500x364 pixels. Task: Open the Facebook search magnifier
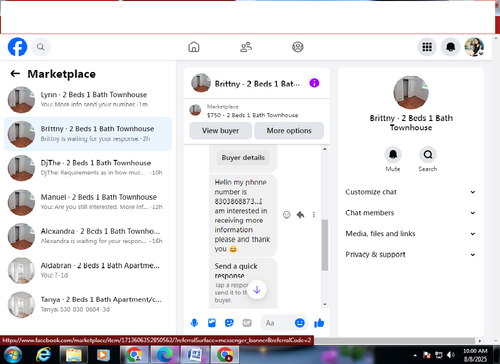click(41, 47)
